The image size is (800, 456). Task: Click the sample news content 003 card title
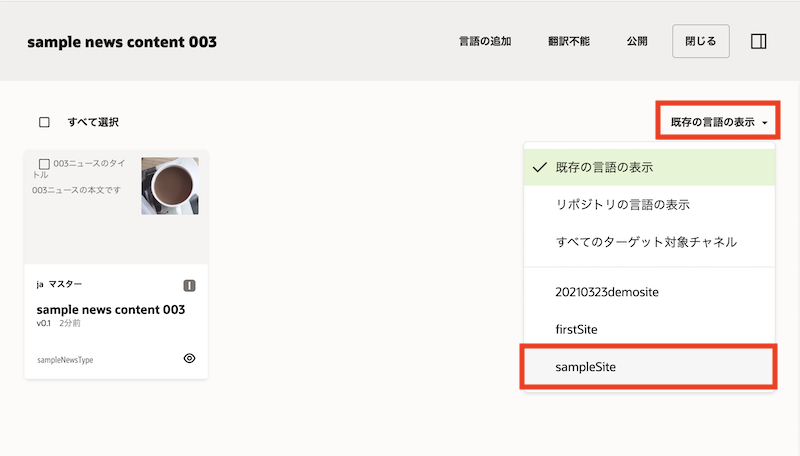111,309
